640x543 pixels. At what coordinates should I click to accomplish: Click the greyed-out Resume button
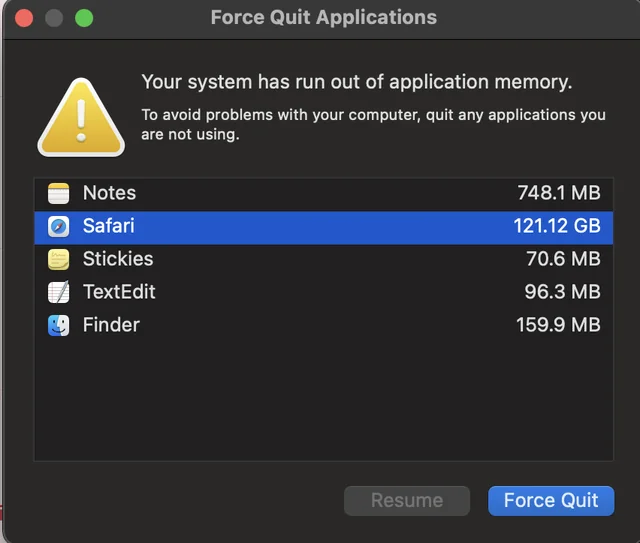pos(407,501)
